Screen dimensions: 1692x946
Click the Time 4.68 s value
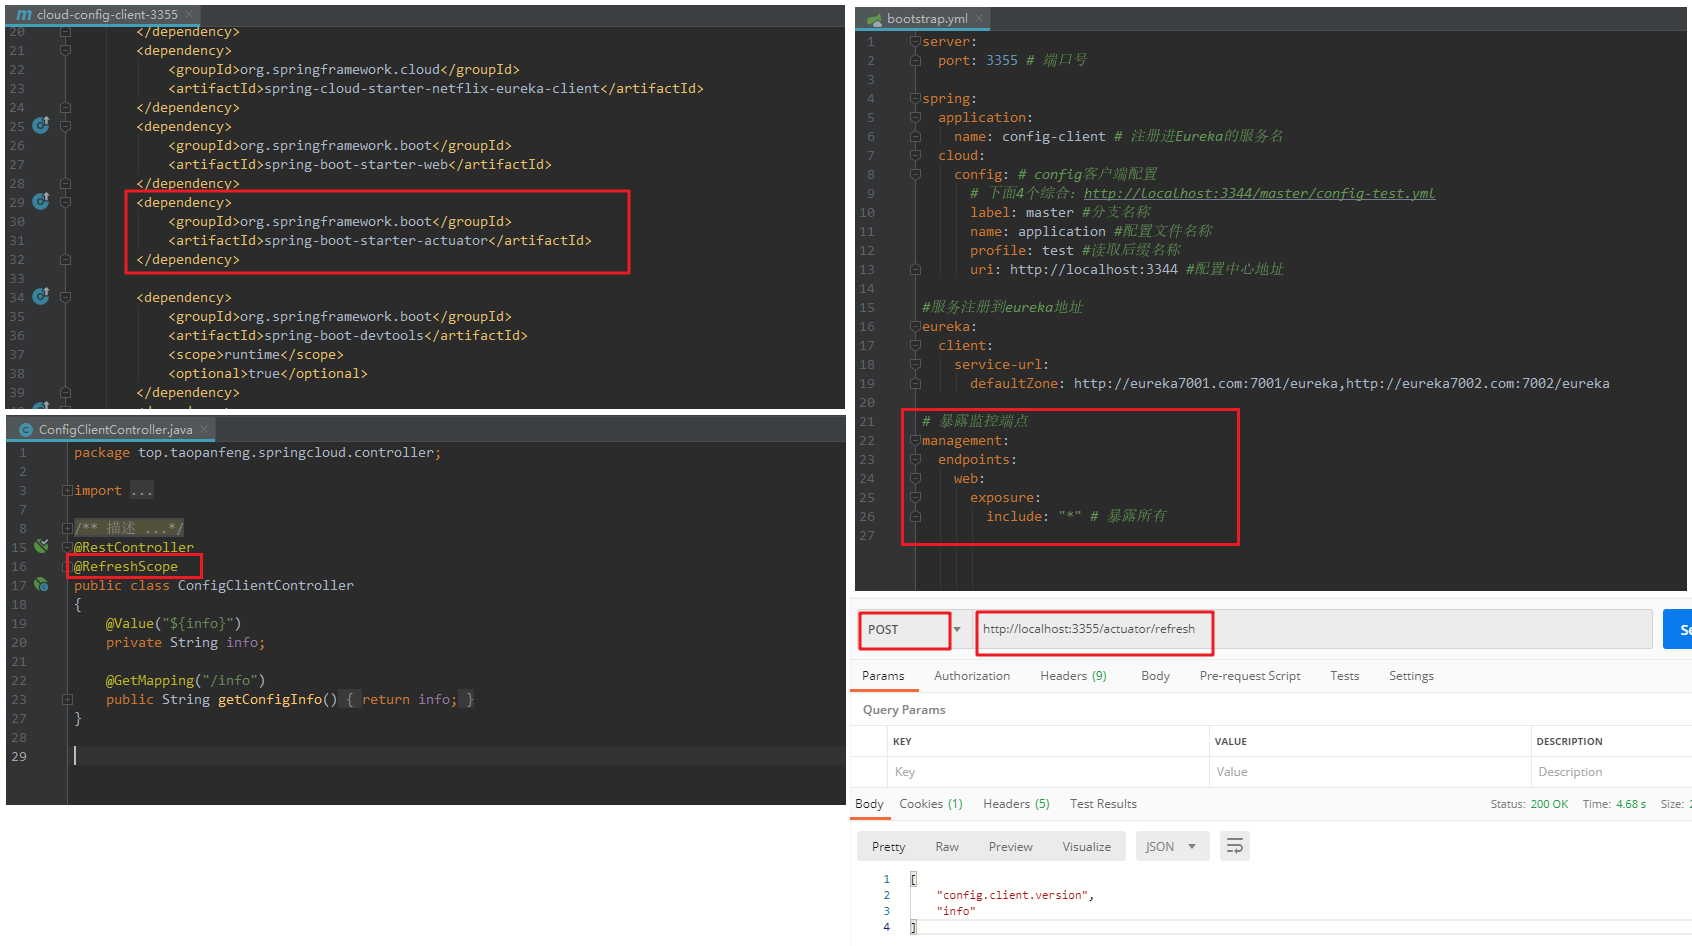[1630, 804]
